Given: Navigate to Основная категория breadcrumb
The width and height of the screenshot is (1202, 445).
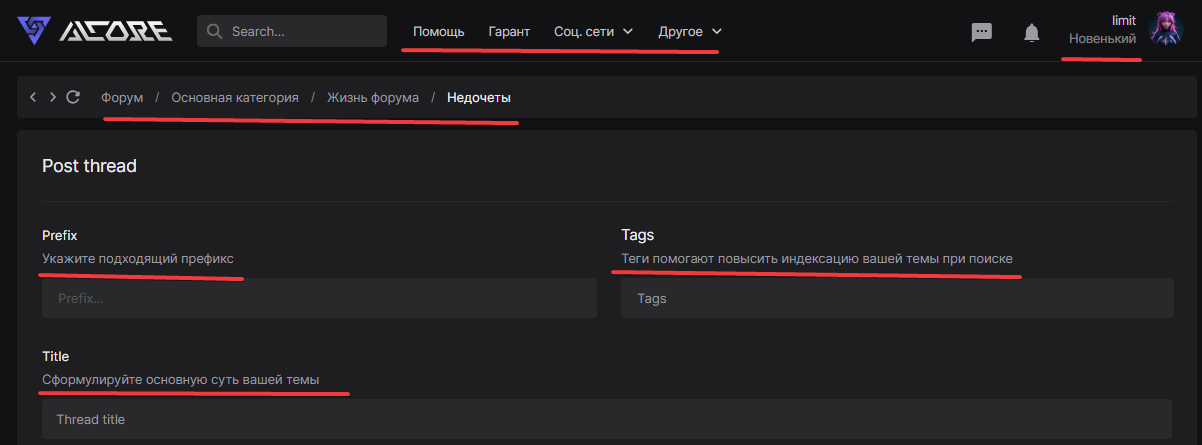Looking at the screenshot, I should (x=235, y=97).
